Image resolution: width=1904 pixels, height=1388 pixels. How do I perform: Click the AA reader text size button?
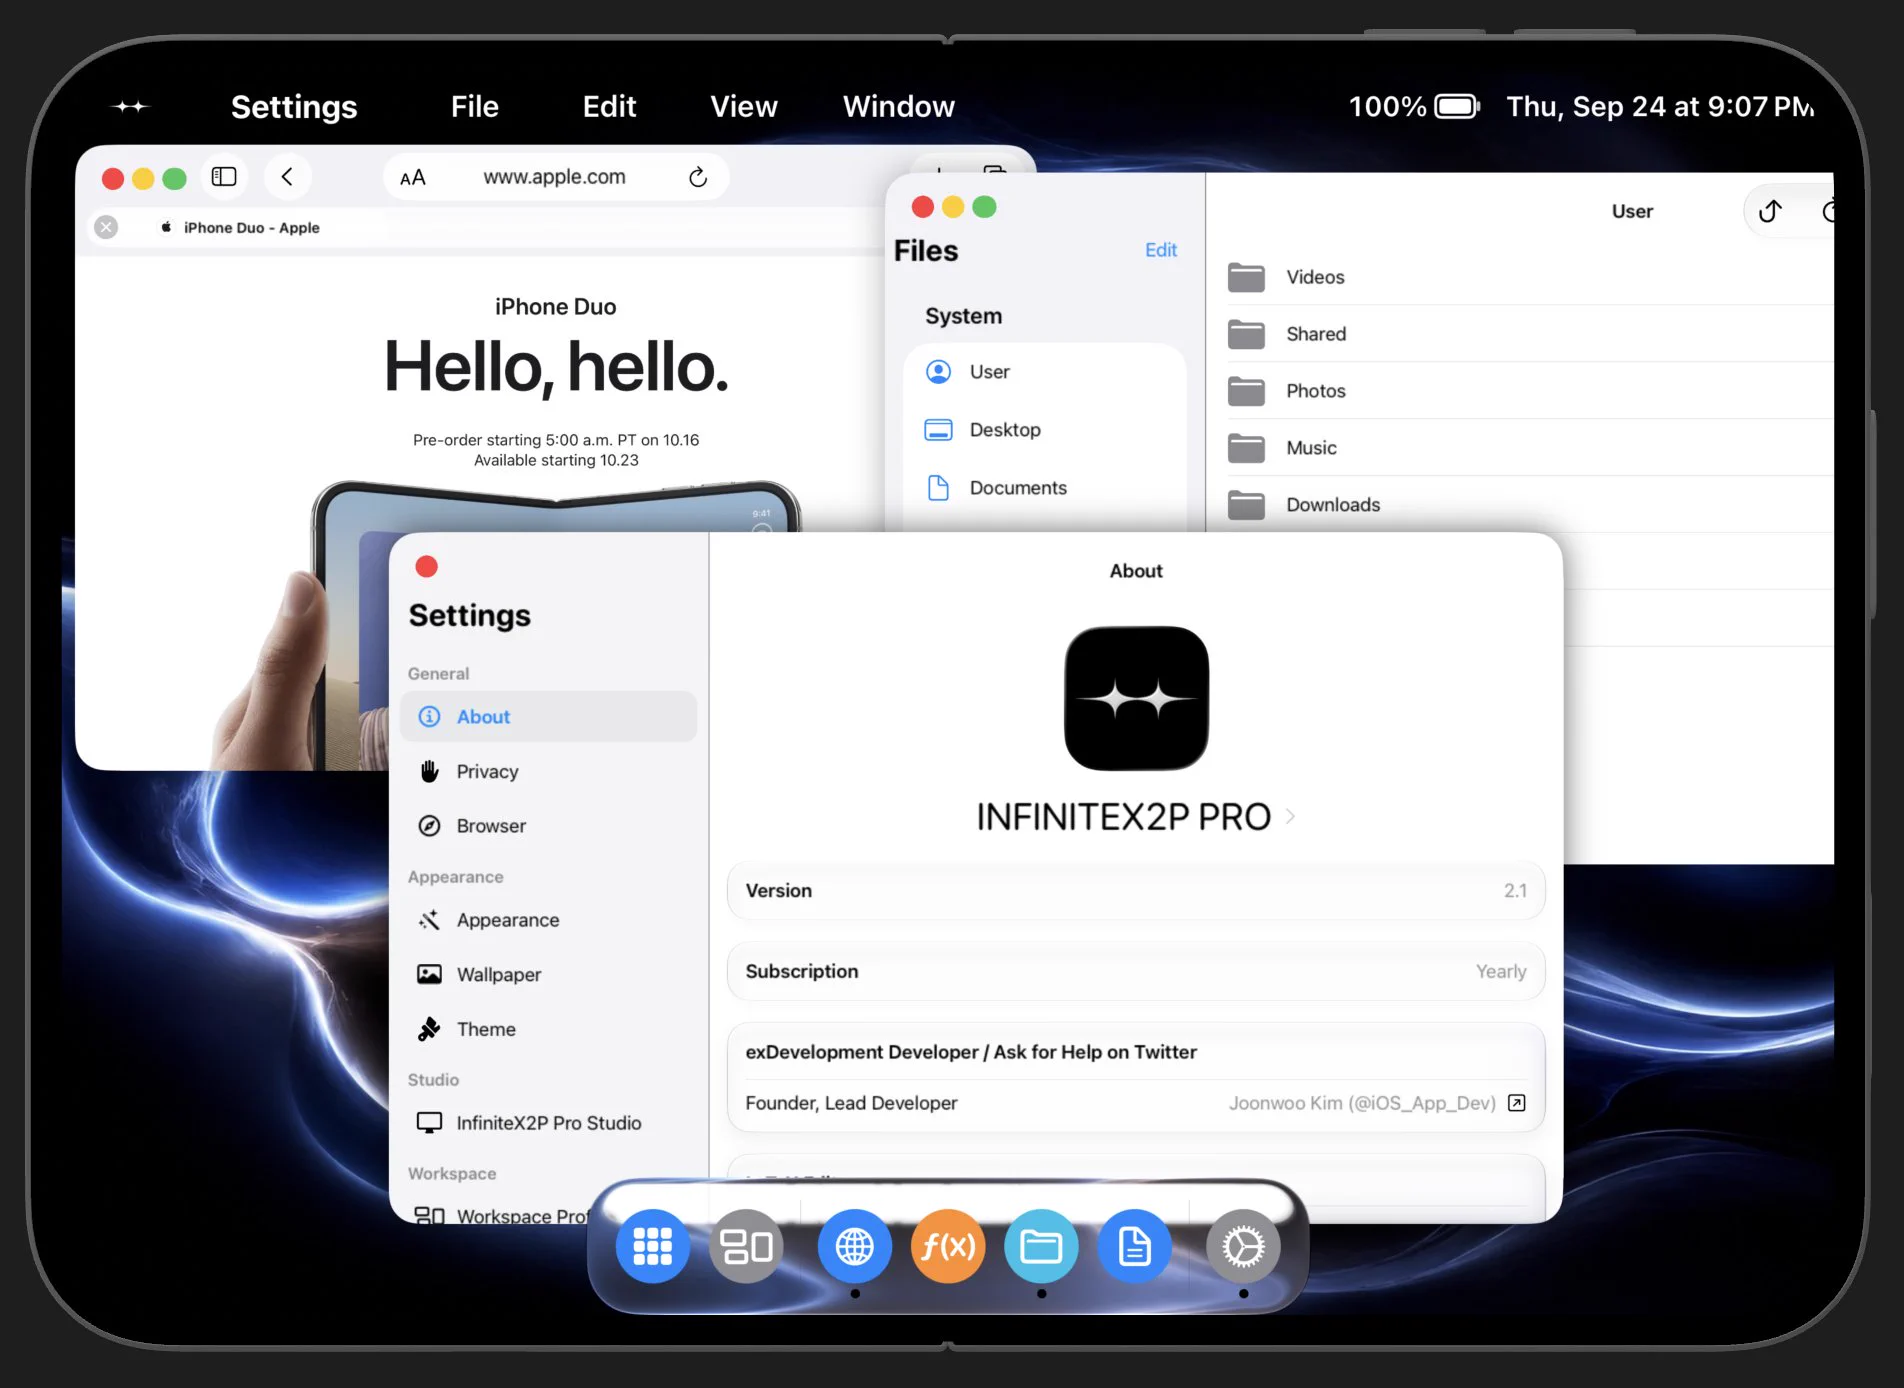tap(412, 177)
